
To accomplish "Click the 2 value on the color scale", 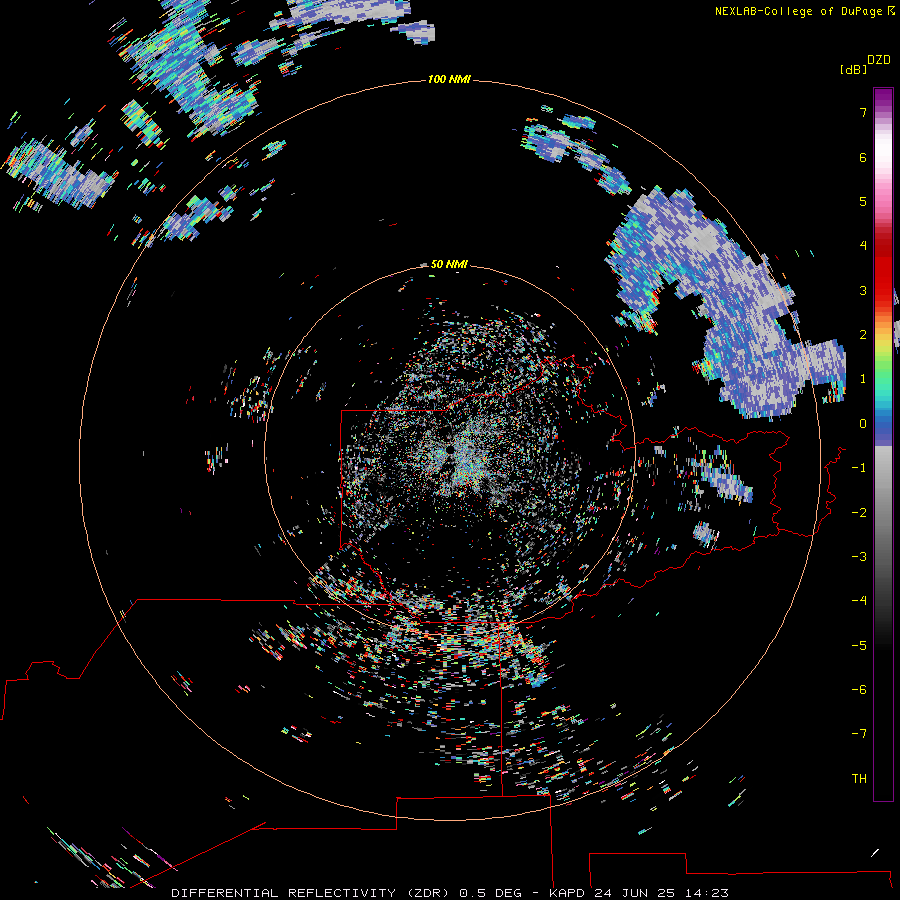I will [863, 335].
